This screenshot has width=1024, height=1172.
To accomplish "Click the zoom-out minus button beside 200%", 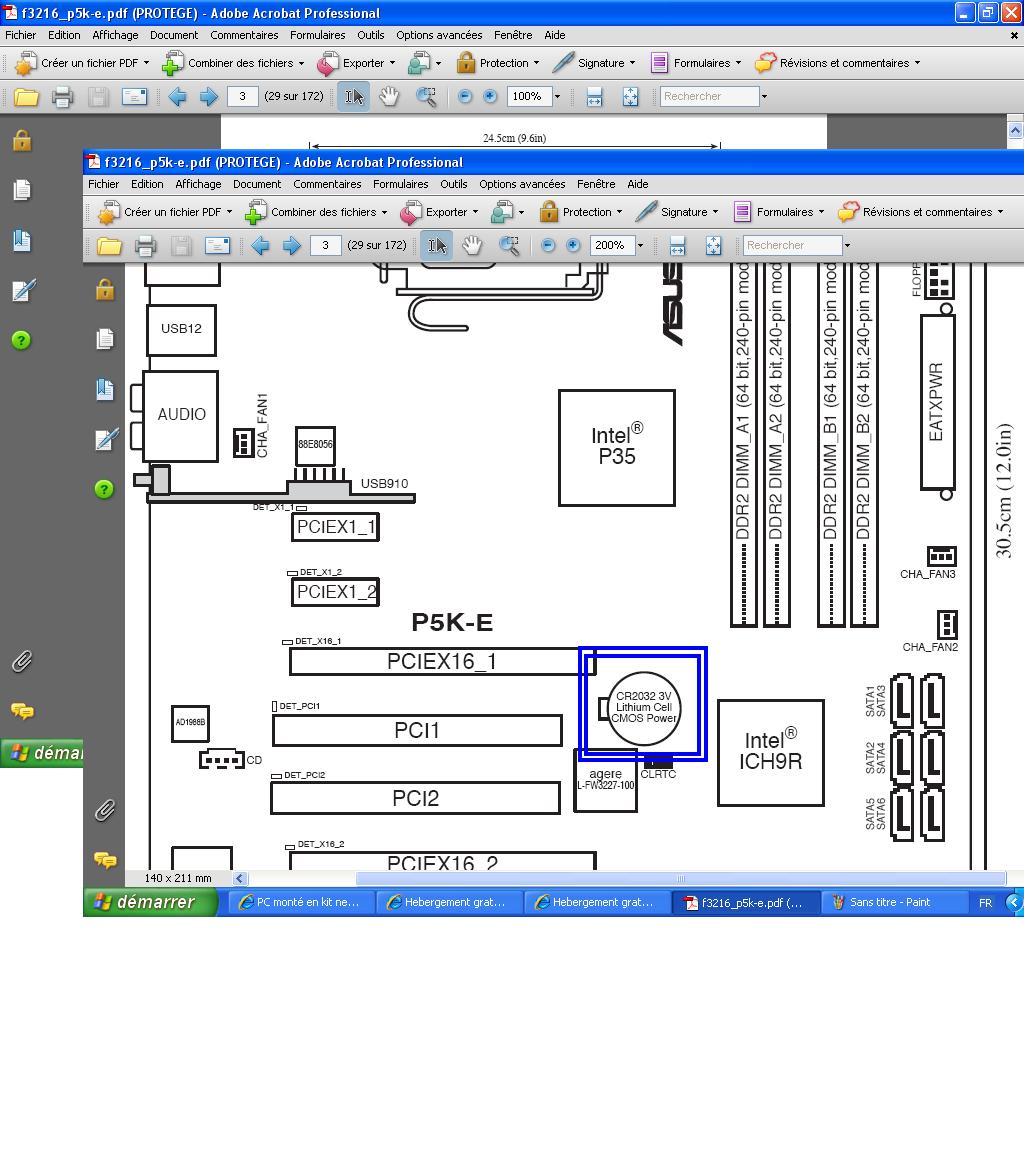I will pos(548,246).
